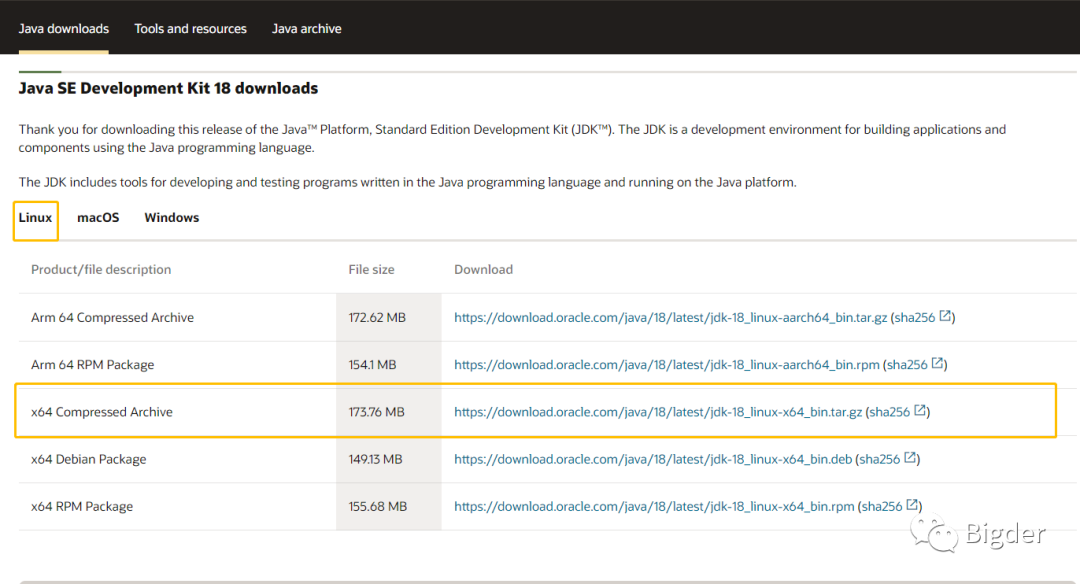1080x584 pixels.
Task: Select the macOS platform tab
Action: (x=98, y=218)
